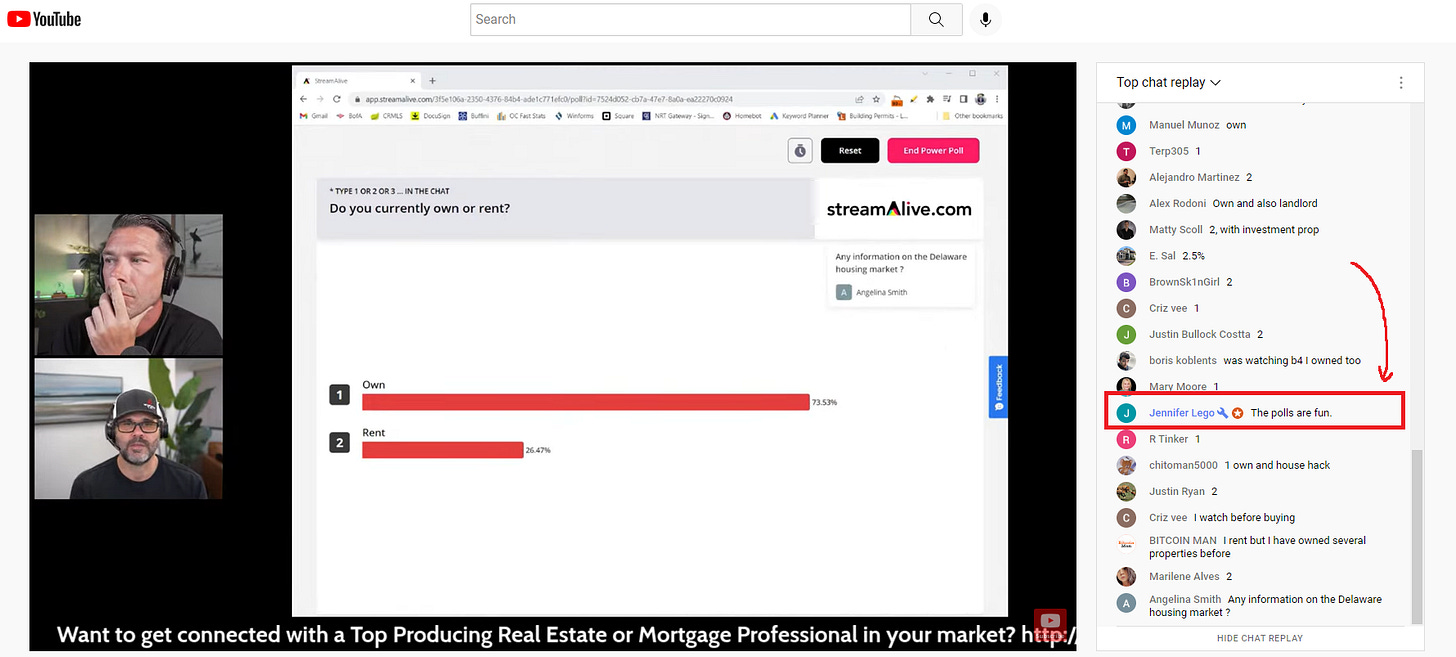Click the streamAlive.com logo card

(899, 208)
